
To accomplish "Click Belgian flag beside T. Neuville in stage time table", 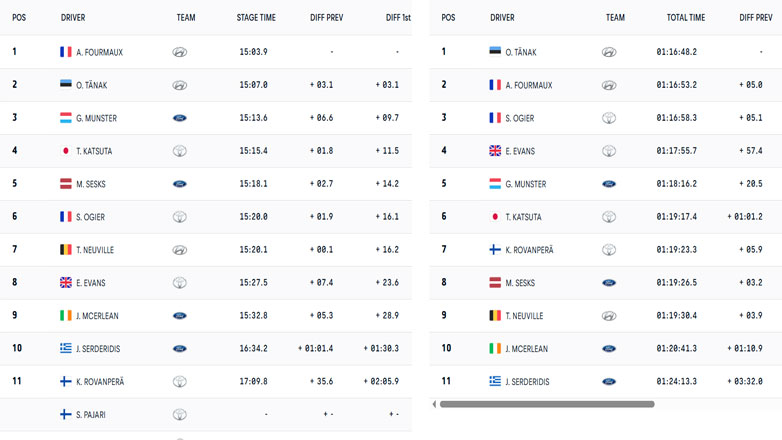I will click(x=66, y=250).
